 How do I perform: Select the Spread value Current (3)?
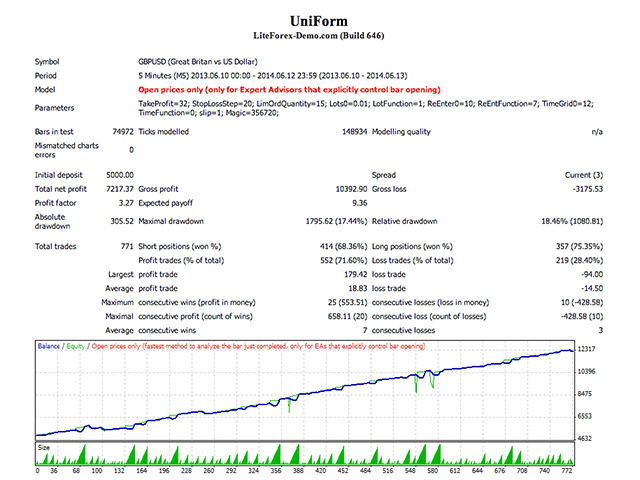point(584,175)
